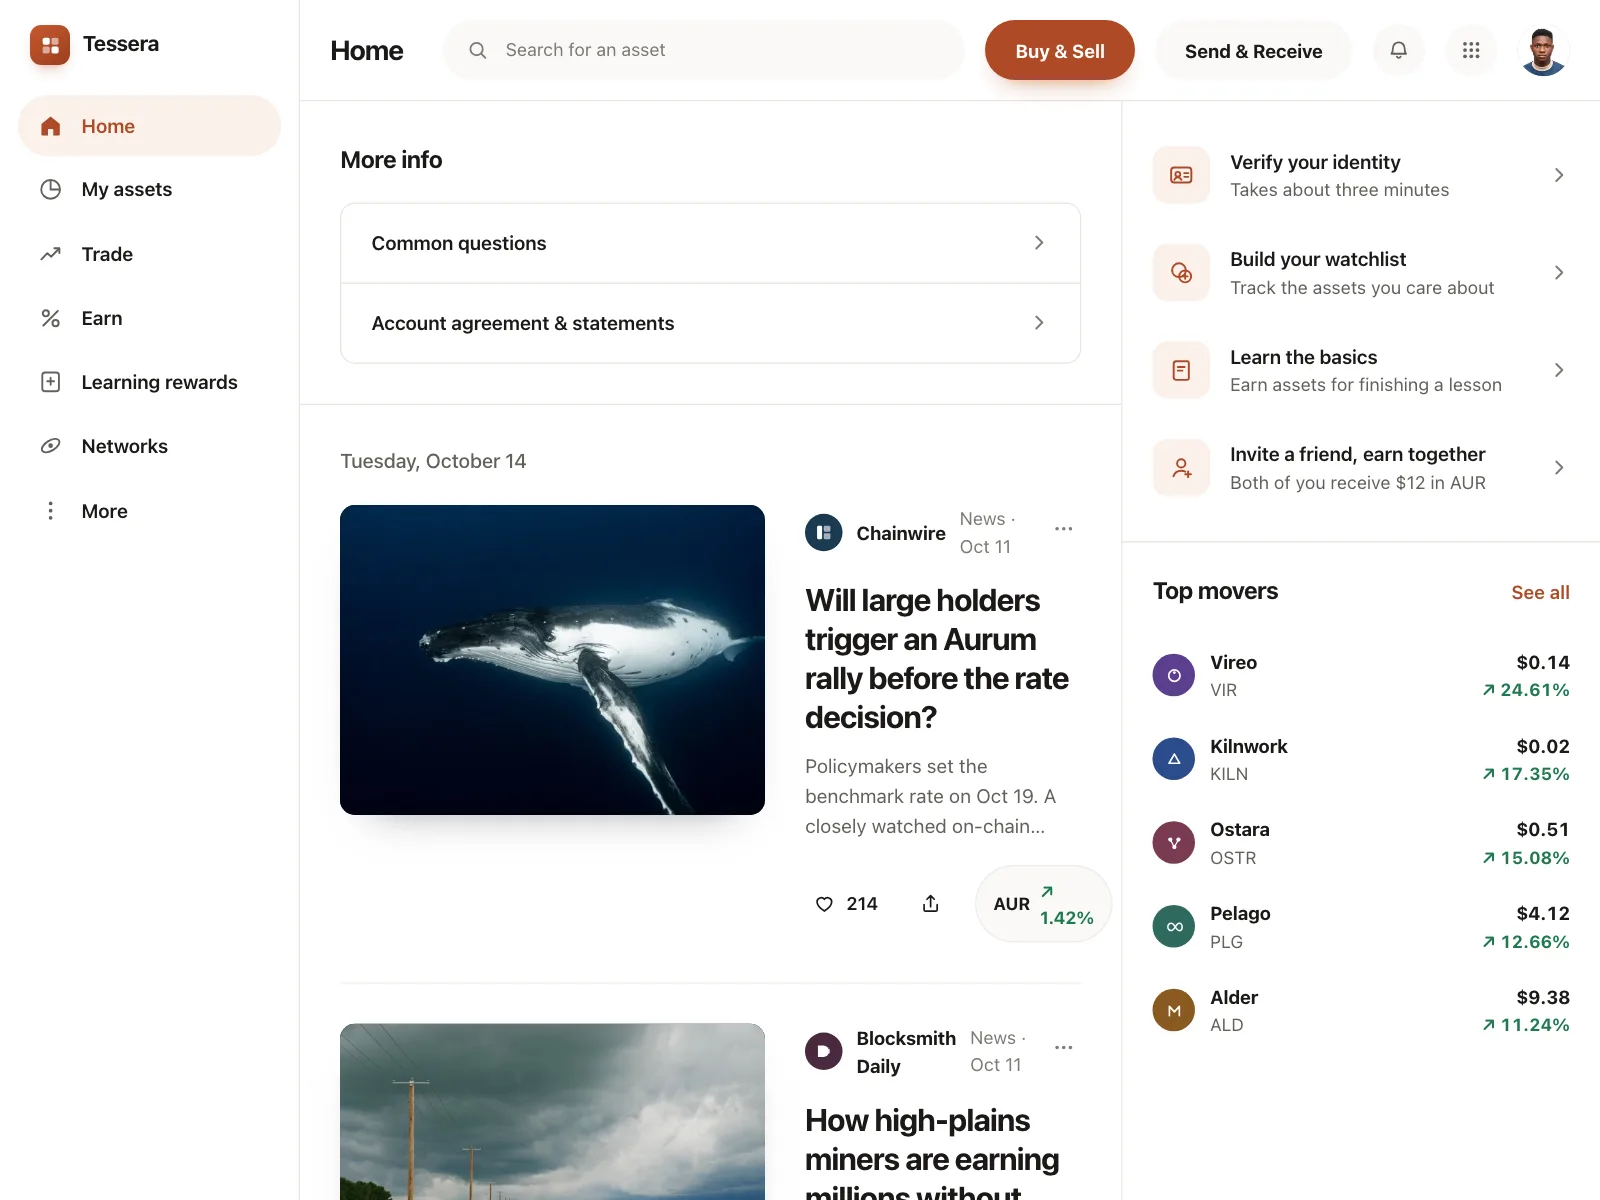Like the Aurum rally article heart icon
Screen dimensions: 1600x1200
pos(824,904)
